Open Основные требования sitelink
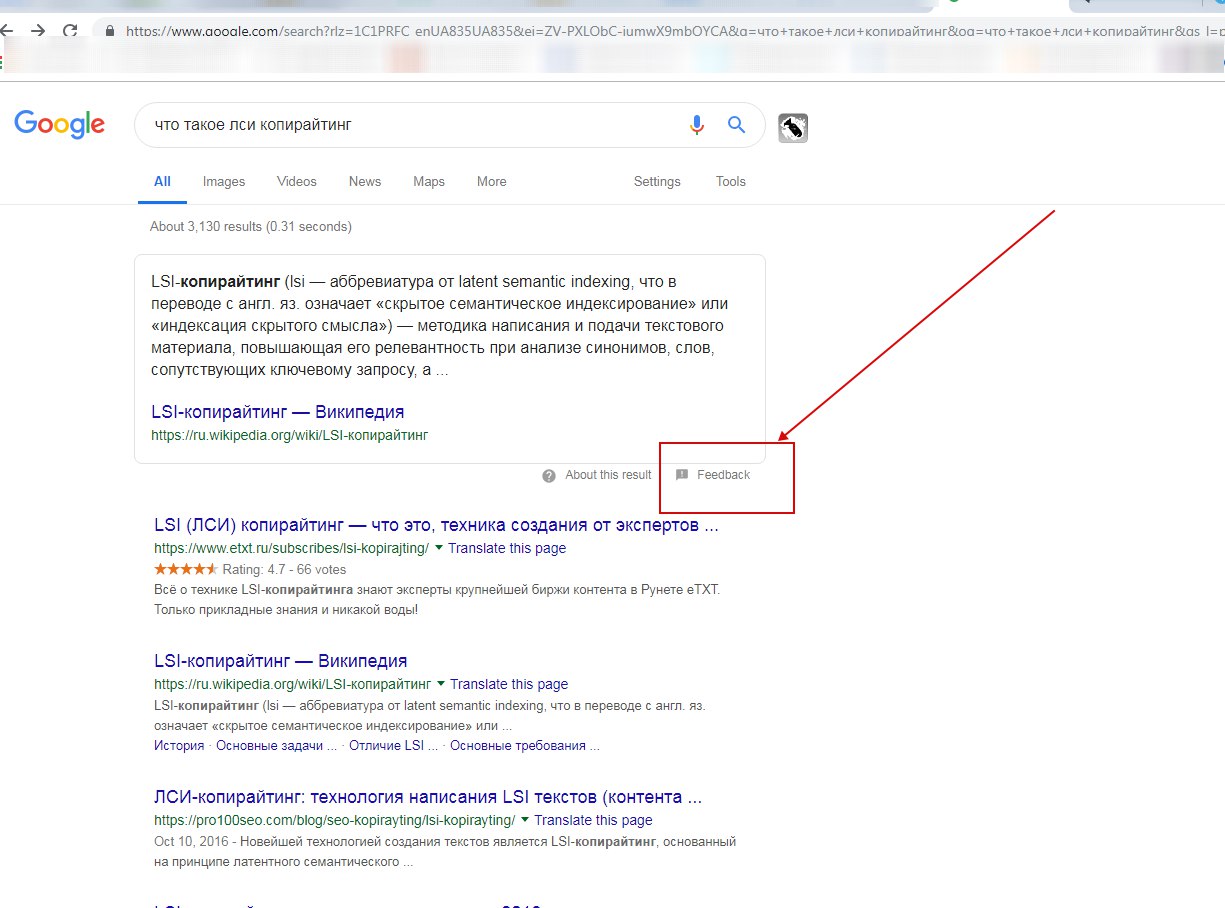Screen dimensions: 1225x908 click(525, 745)
